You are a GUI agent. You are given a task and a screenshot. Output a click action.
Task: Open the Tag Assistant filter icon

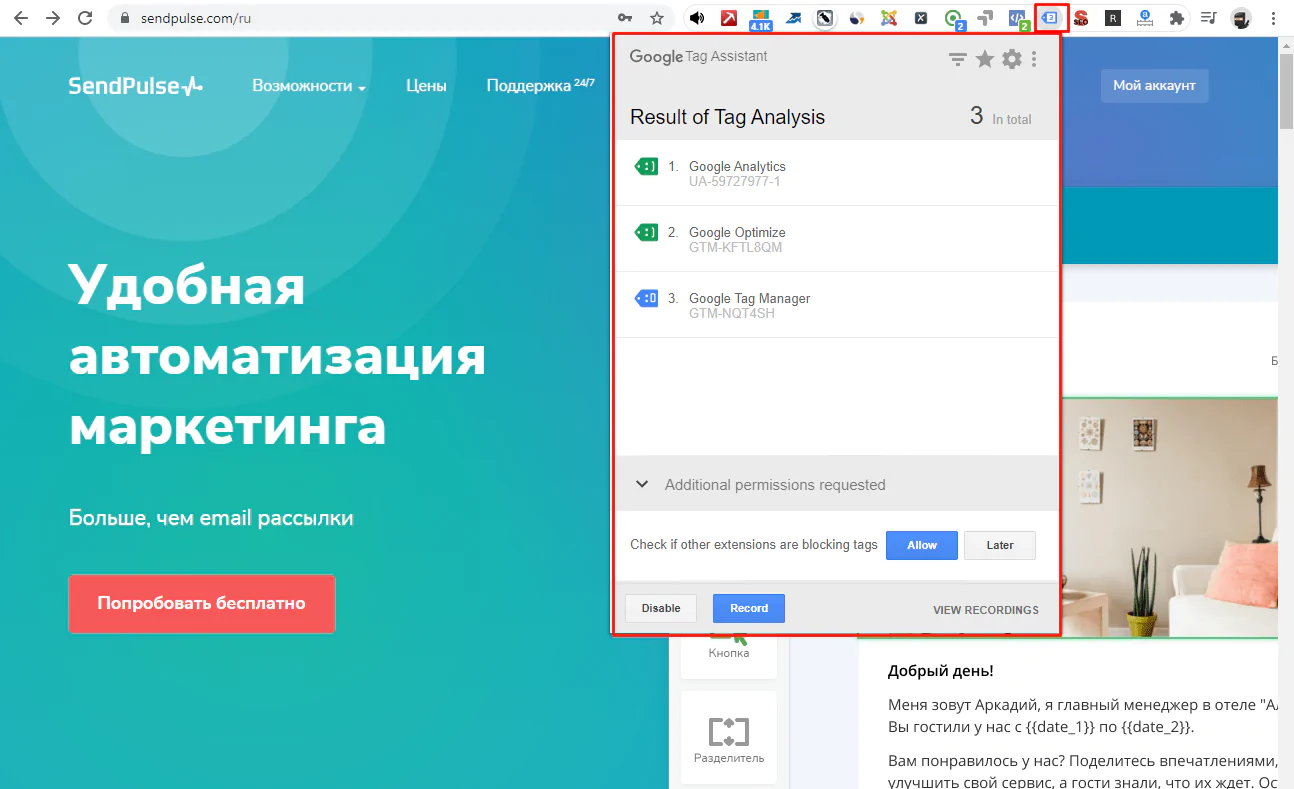[957, 60]
